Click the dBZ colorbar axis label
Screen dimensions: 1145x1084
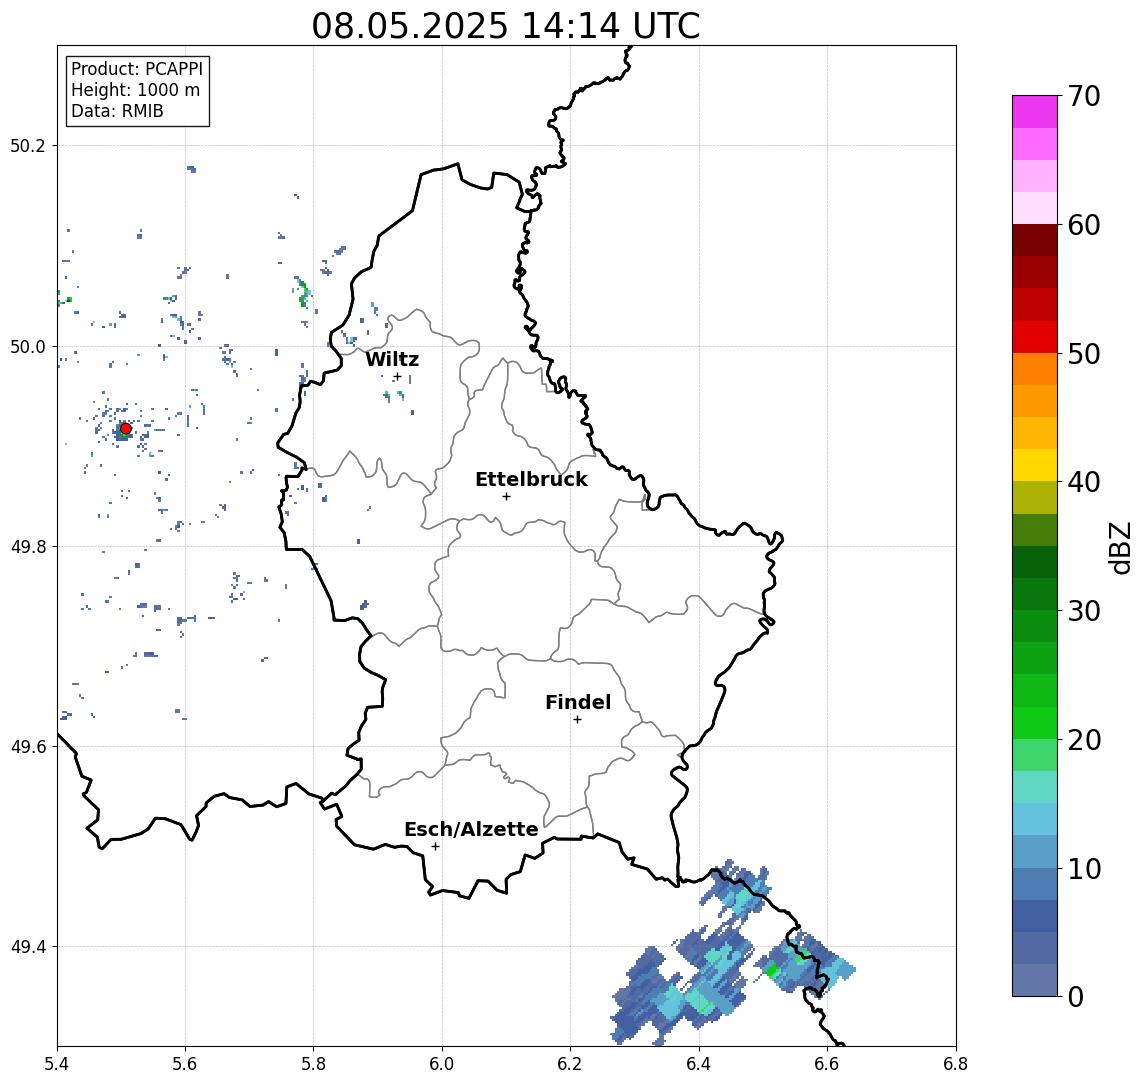[1119, 547]
